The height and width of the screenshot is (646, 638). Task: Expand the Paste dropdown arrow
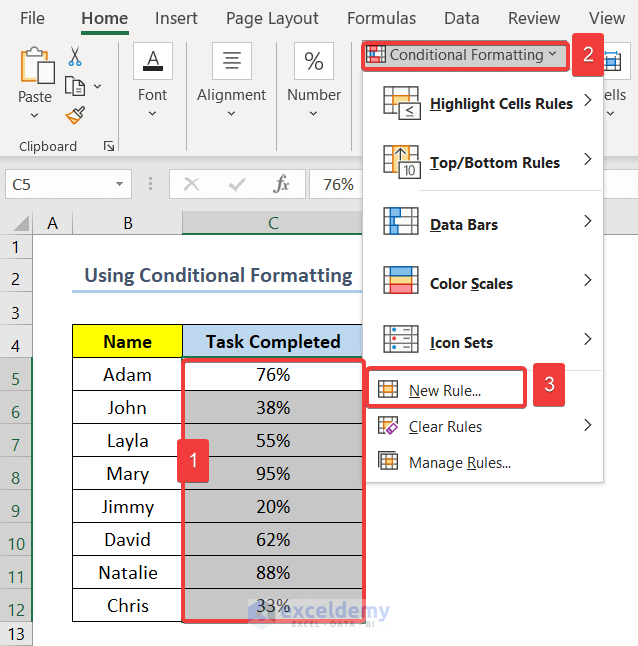tap(35, 116)
